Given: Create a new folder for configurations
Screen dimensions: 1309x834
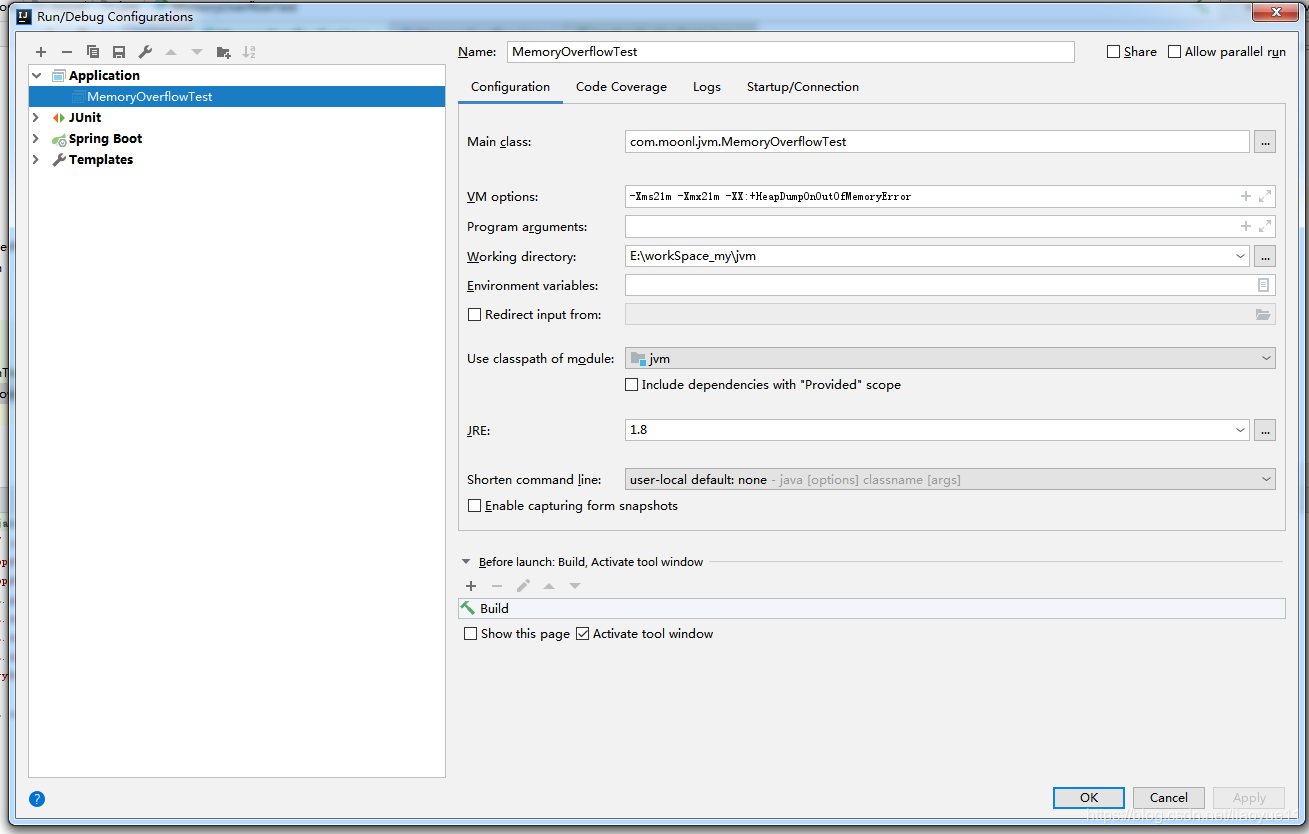Looking at the screenshot, I should [223, 52].
